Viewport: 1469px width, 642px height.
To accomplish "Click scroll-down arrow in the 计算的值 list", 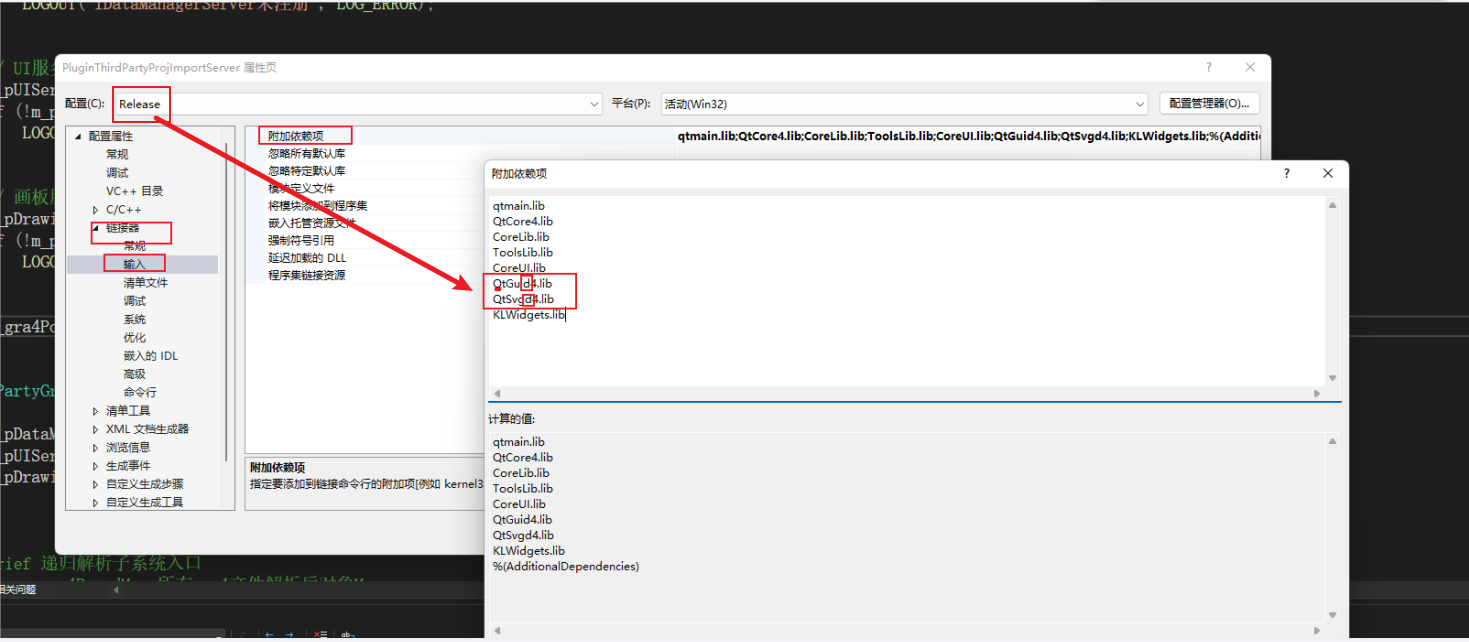I will (x=1332, y=615).
